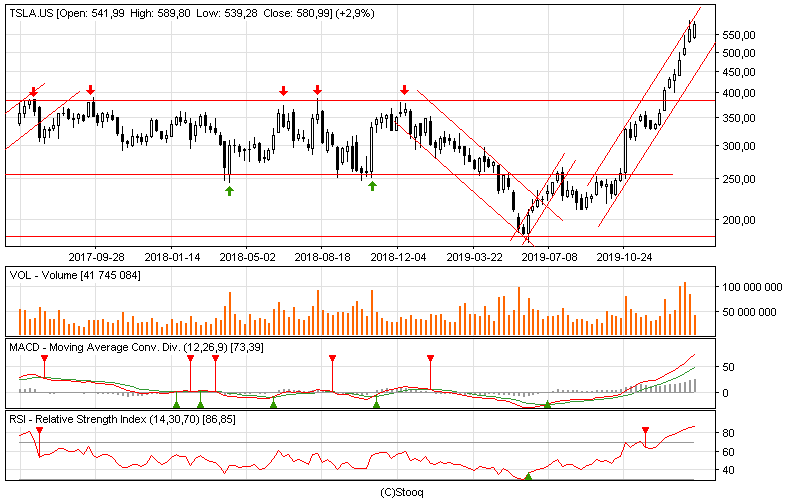Click the green triangle marker in RSI panel

529,477
